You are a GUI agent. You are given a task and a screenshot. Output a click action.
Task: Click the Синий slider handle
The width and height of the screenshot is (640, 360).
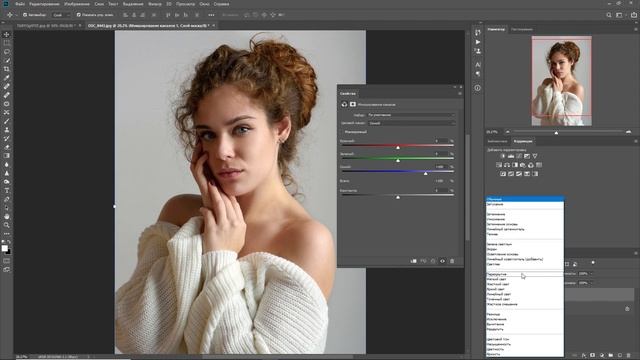[x=425, y=173]
